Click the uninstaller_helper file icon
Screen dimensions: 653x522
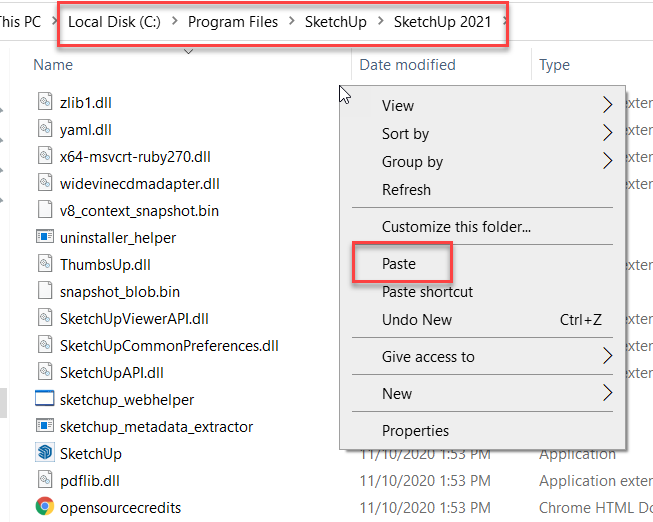[x=44, y=238]
